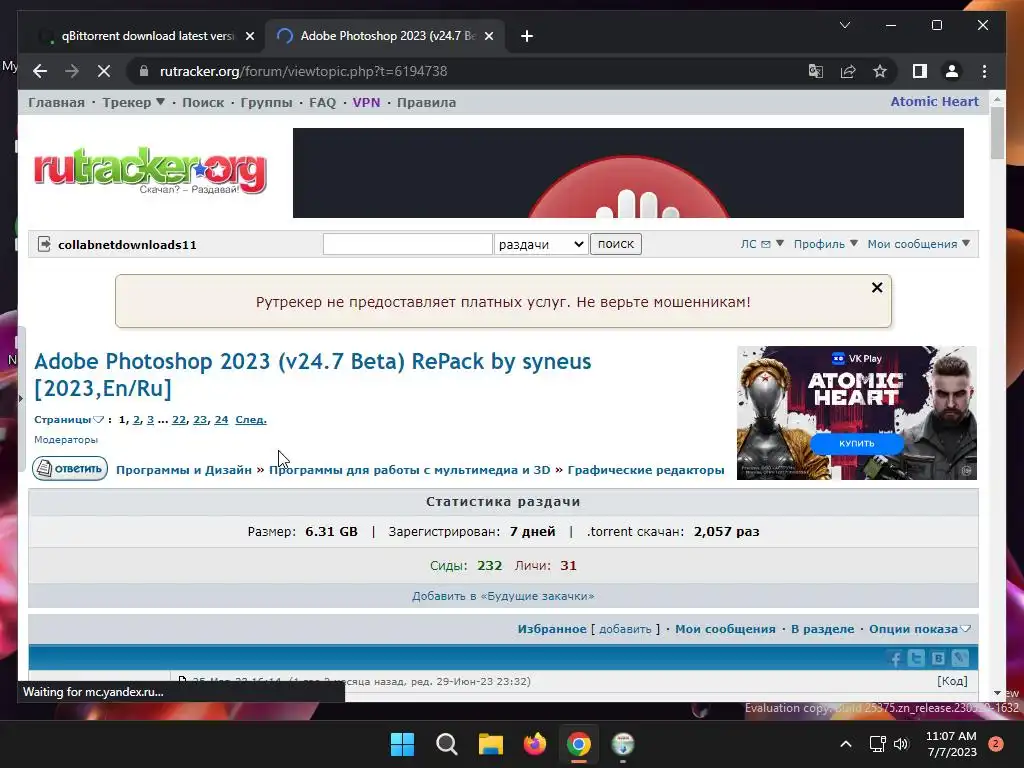Bookmark this page with the star icon
This screenshot has height=768, width=1024.
click(x=880, y=71)
